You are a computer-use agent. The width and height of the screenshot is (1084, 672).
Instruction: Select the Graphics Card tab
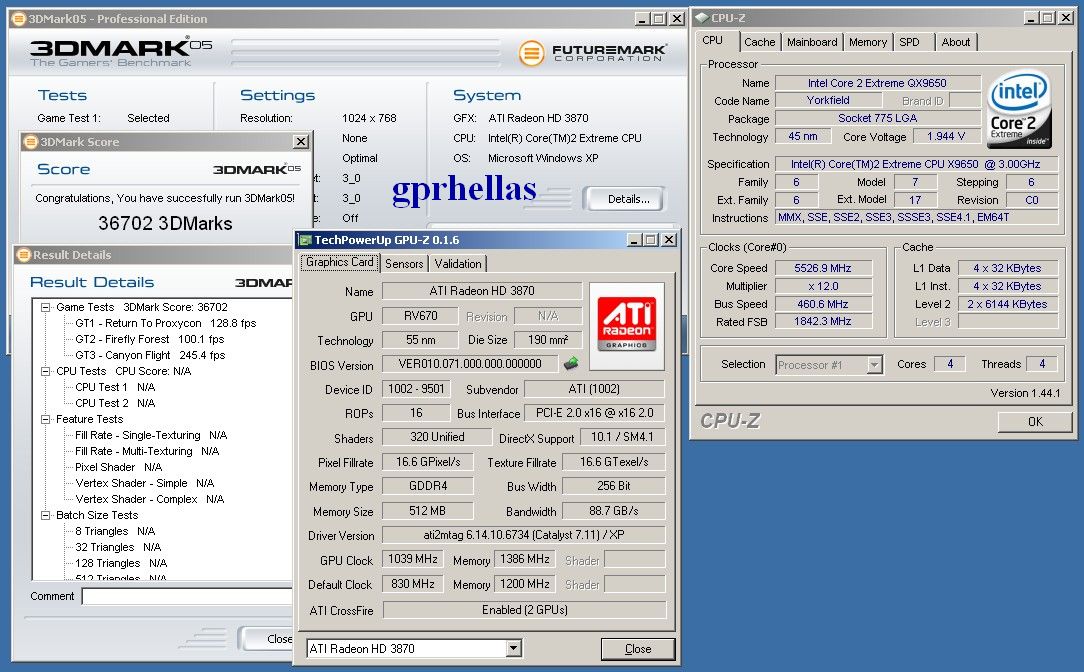click(x=339, y=262)
